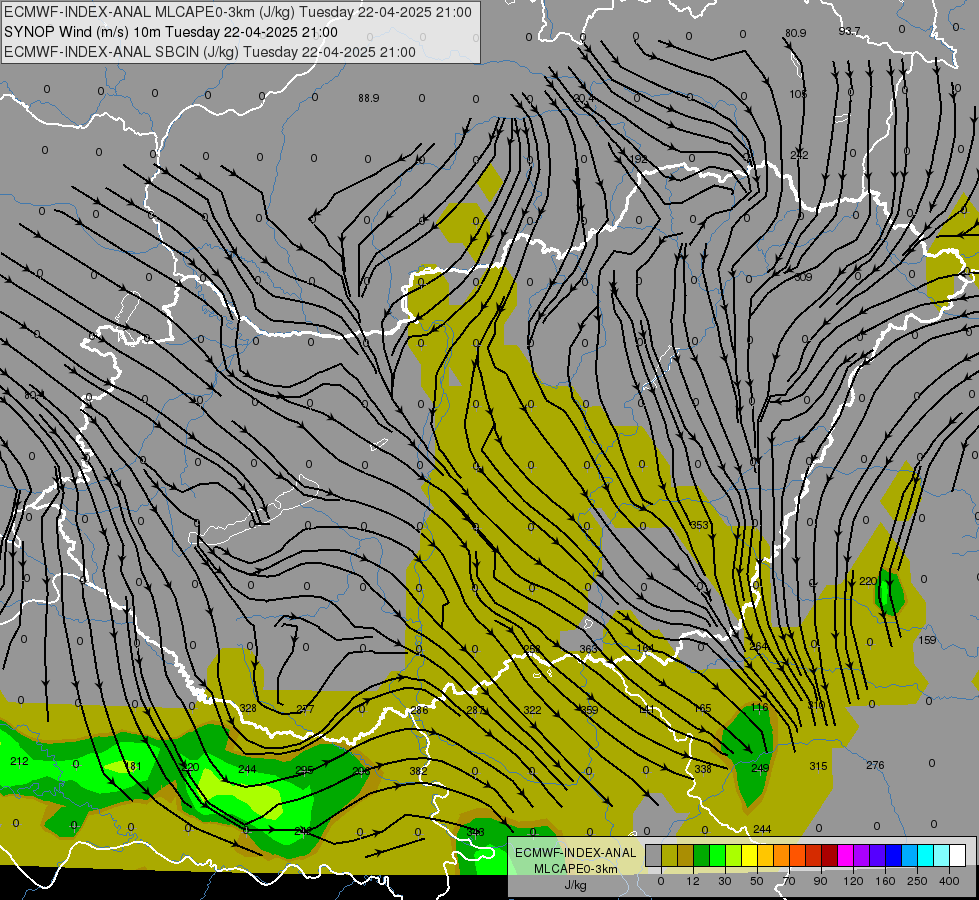Image resolution: width=979 pixels, height=900 pixels.
Task: Click the dark maroon red legend swatch
Action: (x=830, y=855)
